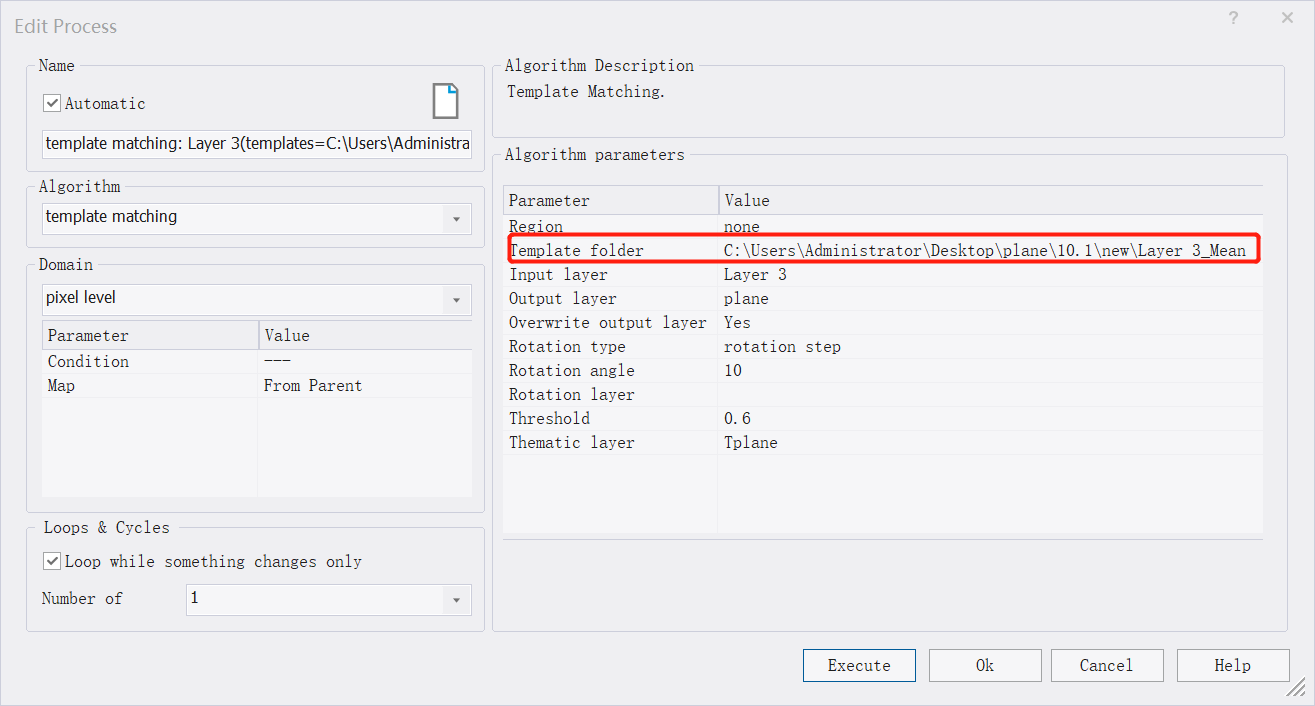Change the Overwrite output layer value
1315x706 pixels.
tap(737, 322)
